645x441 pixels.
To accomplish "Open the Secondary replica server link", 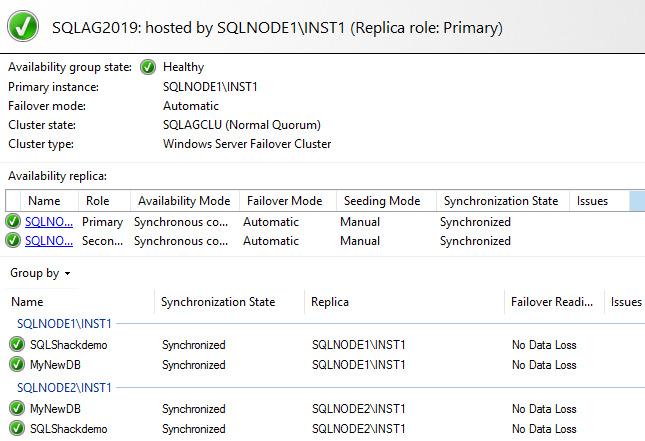I will point(49,241).
